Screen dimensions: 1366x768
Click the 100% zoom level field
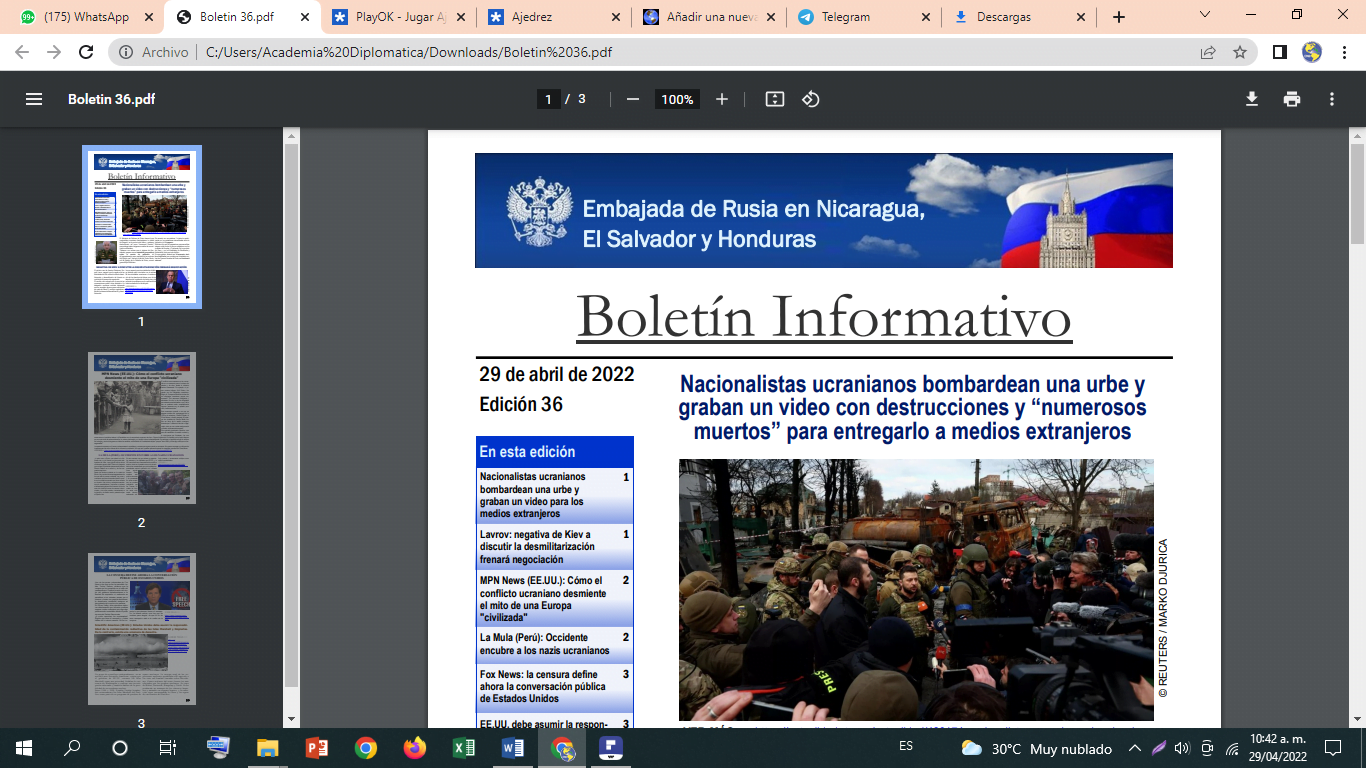click(x=677, y=99)
